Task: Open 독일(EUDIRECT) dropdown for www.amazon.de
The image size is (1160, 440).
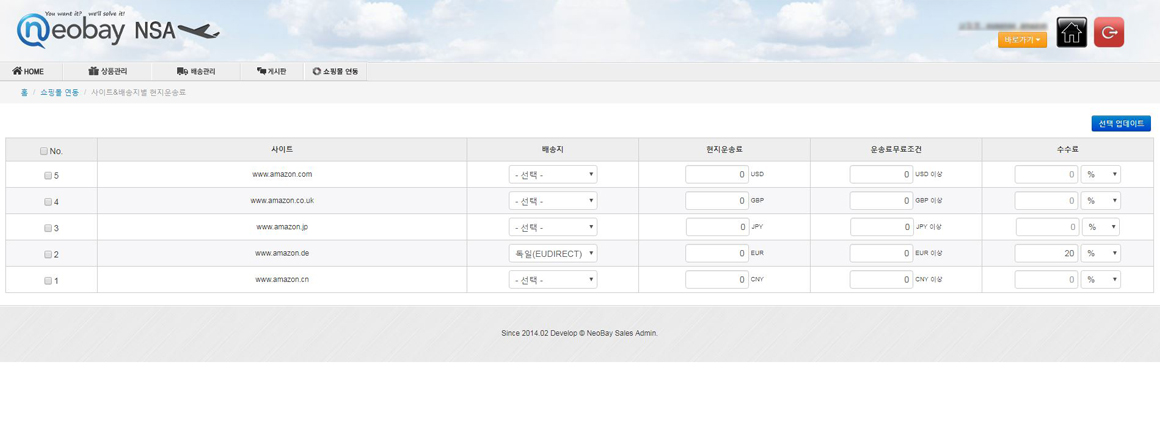Action: coord(553,253)
